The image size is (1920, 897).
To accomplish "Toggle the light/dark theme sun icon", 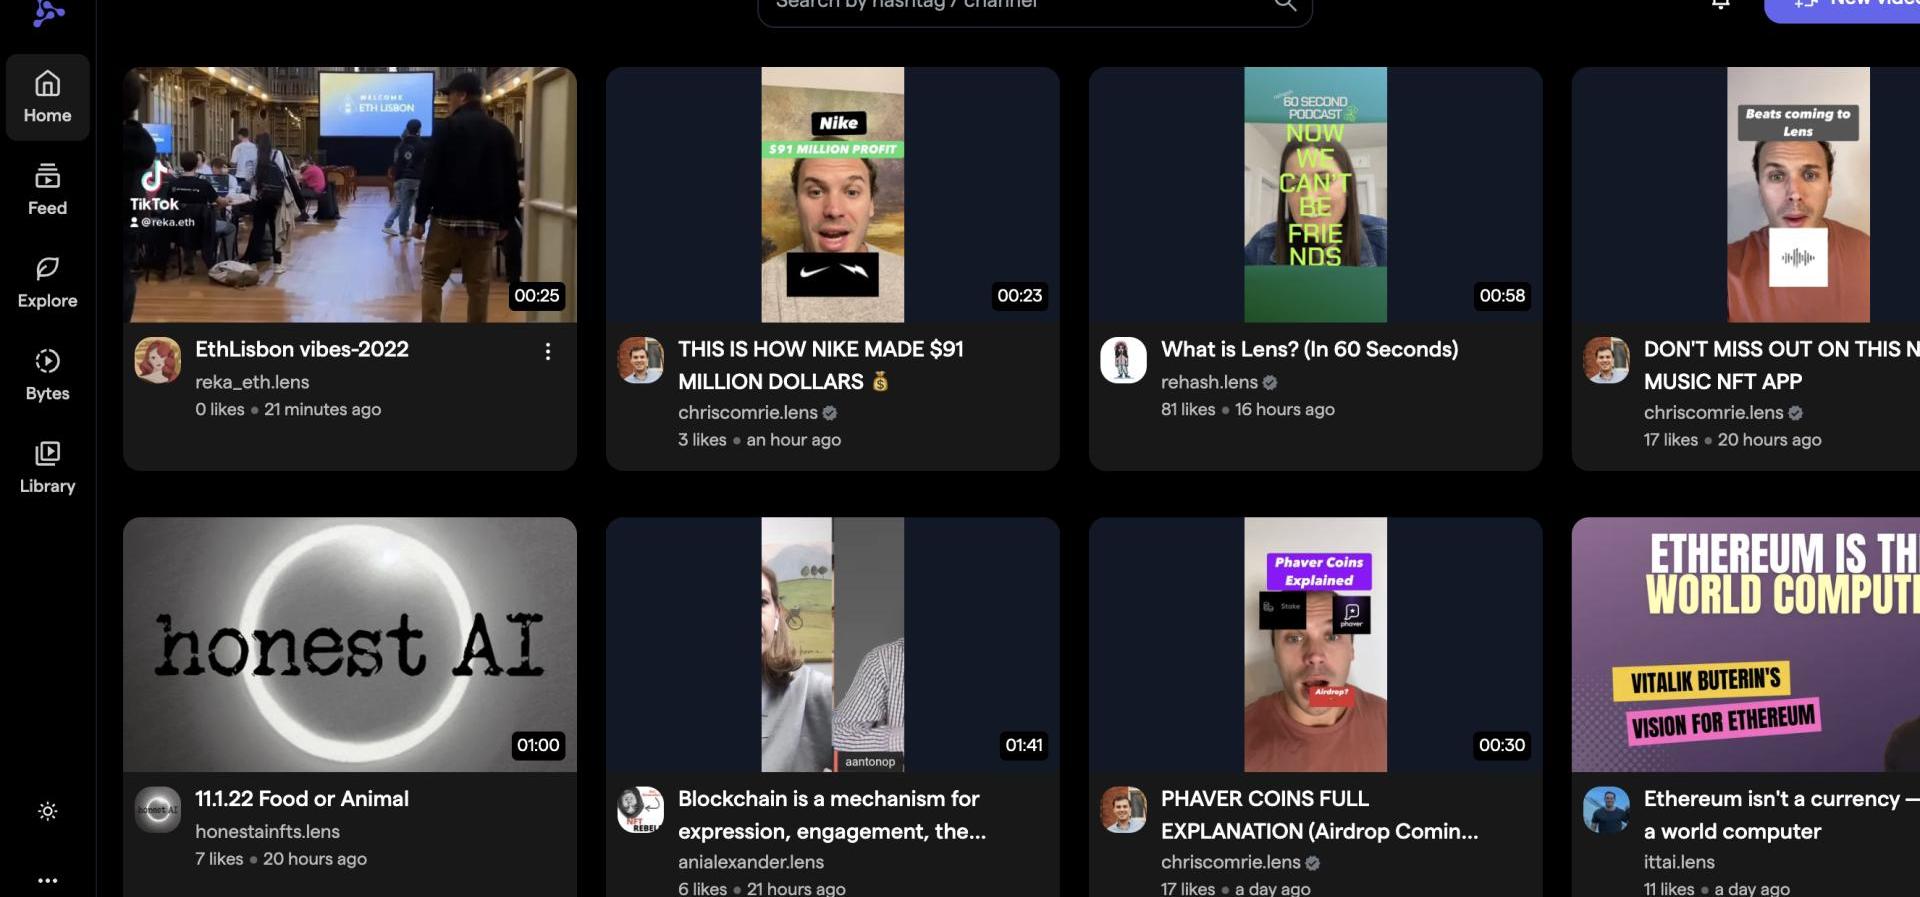I will click(47, 811).
